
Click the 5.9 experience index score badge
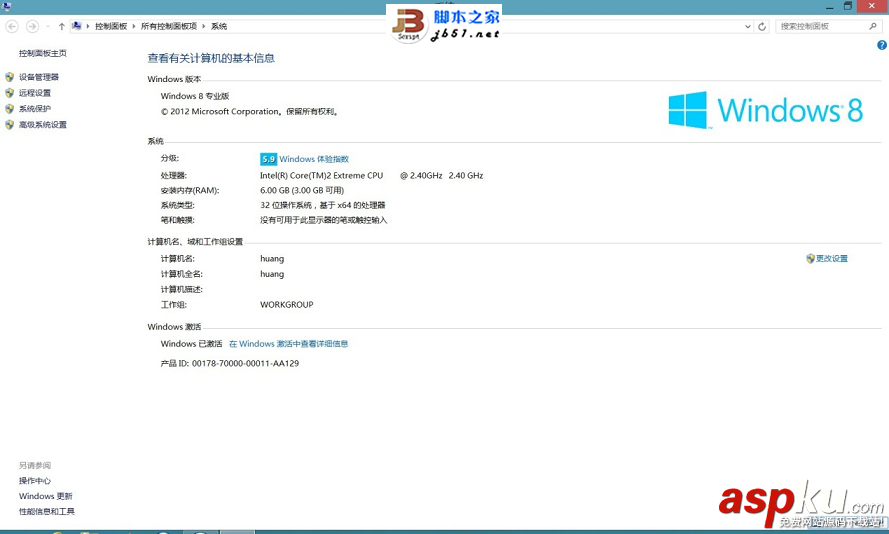point(268,159)
